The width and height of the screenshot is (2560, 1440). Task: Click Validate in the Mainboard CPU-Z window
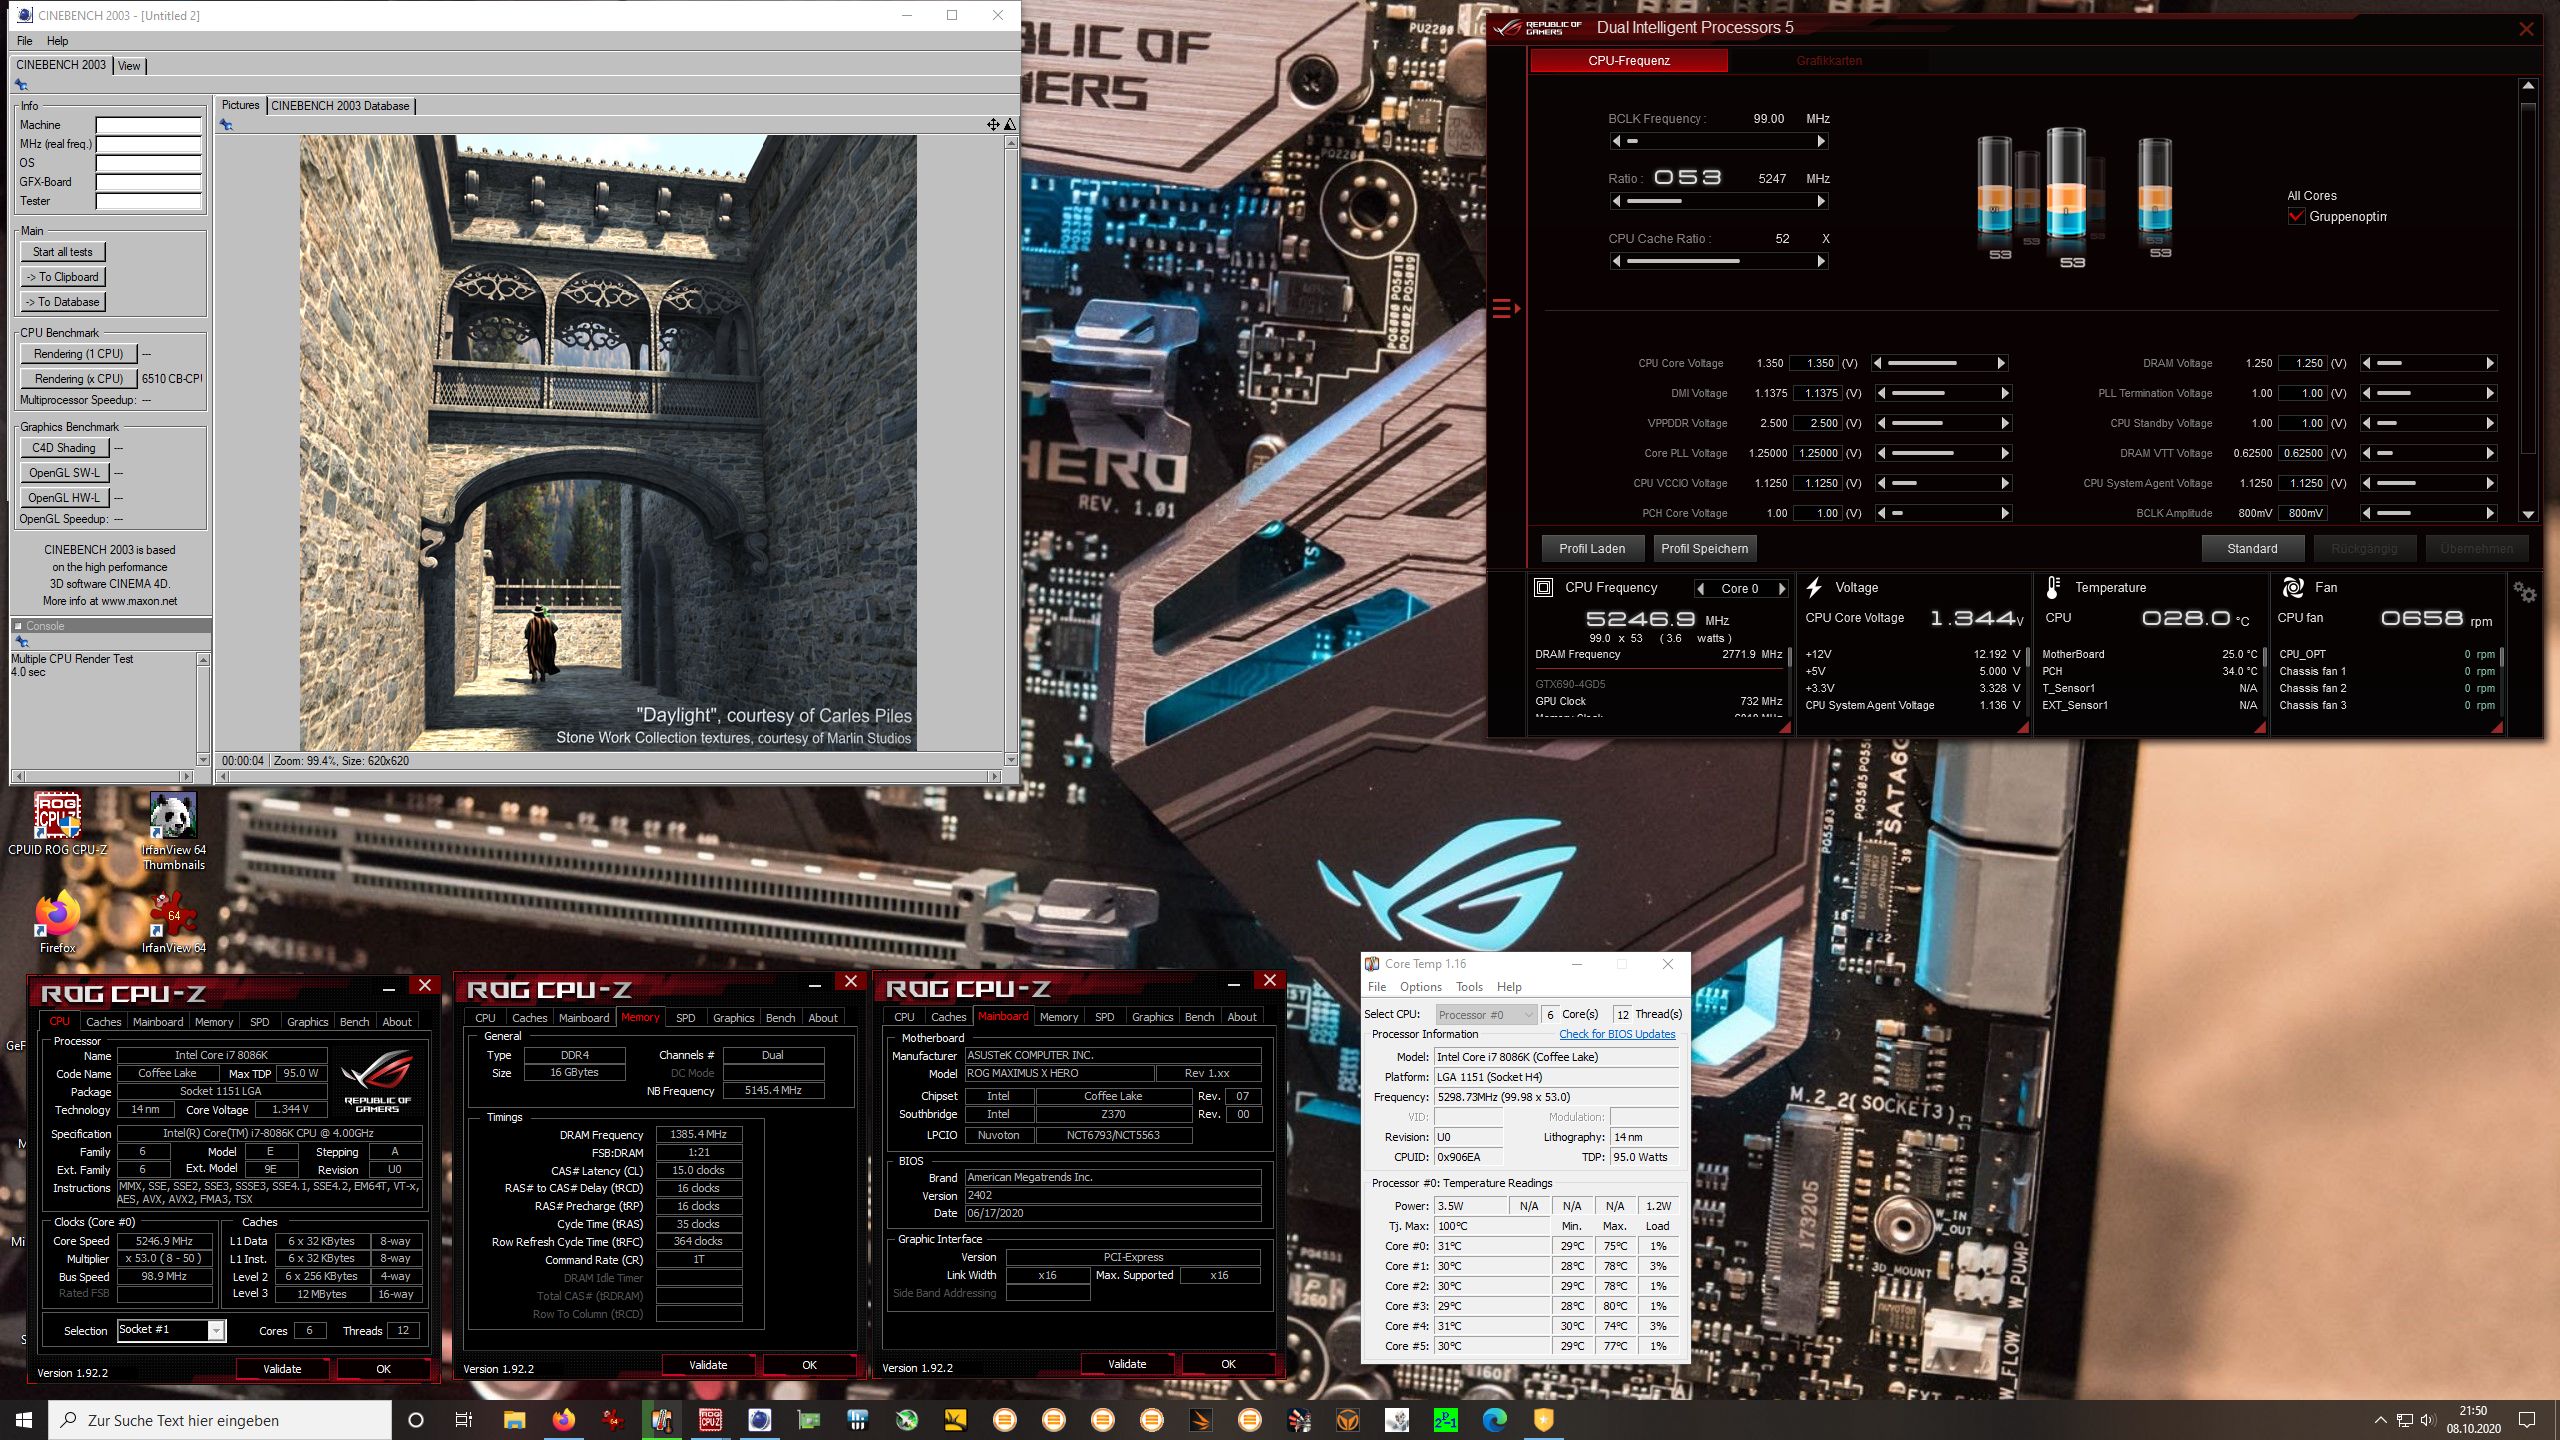pos(1126,1364)
